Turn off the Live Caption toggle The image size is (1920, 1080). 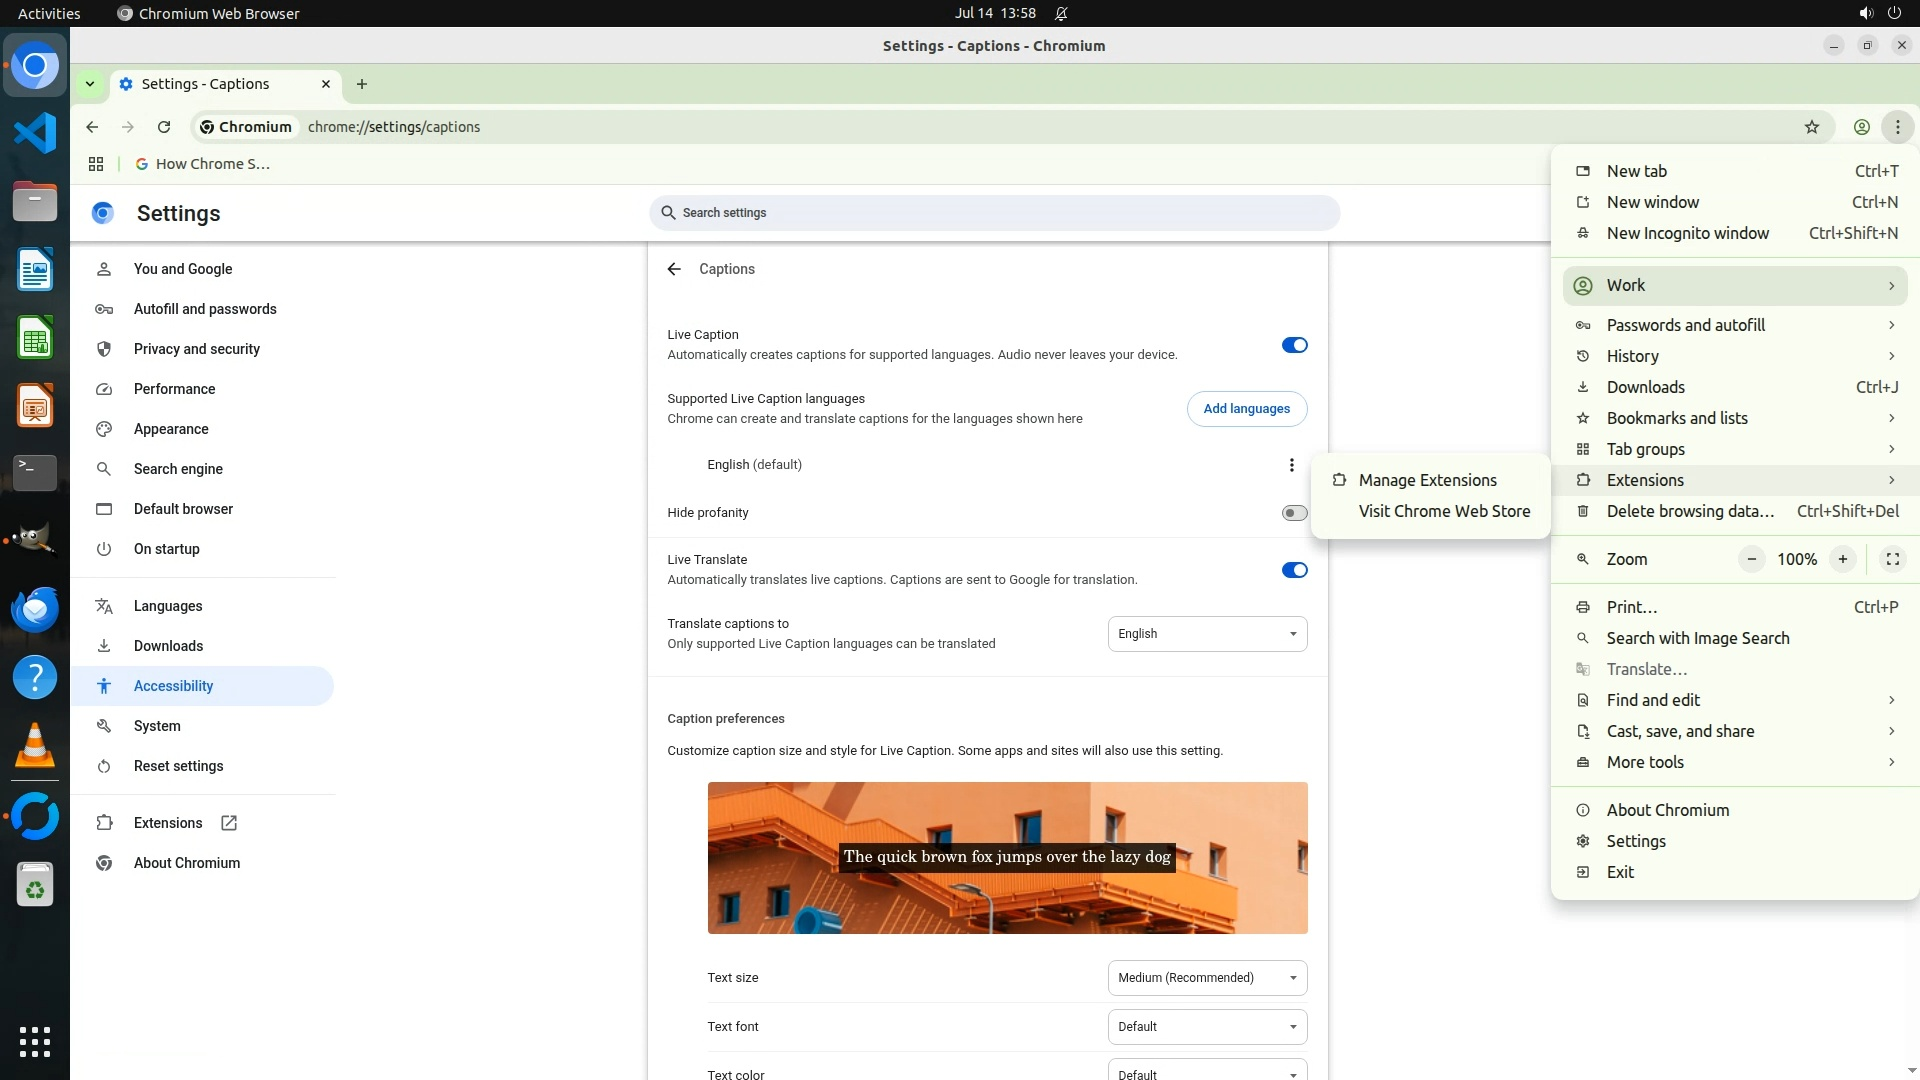point(1294,345)
